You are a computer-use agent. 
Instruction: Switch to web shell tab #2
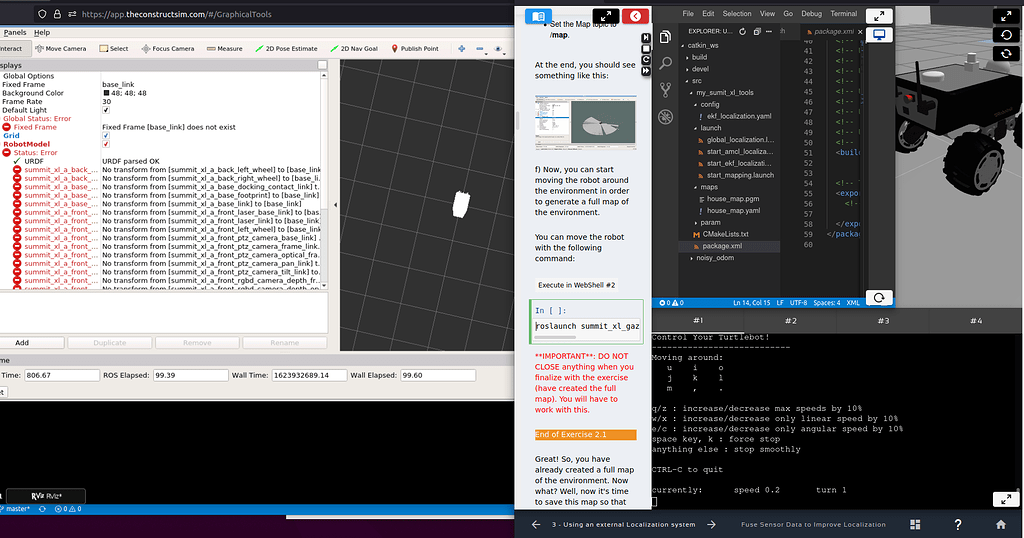coord(790,321)
